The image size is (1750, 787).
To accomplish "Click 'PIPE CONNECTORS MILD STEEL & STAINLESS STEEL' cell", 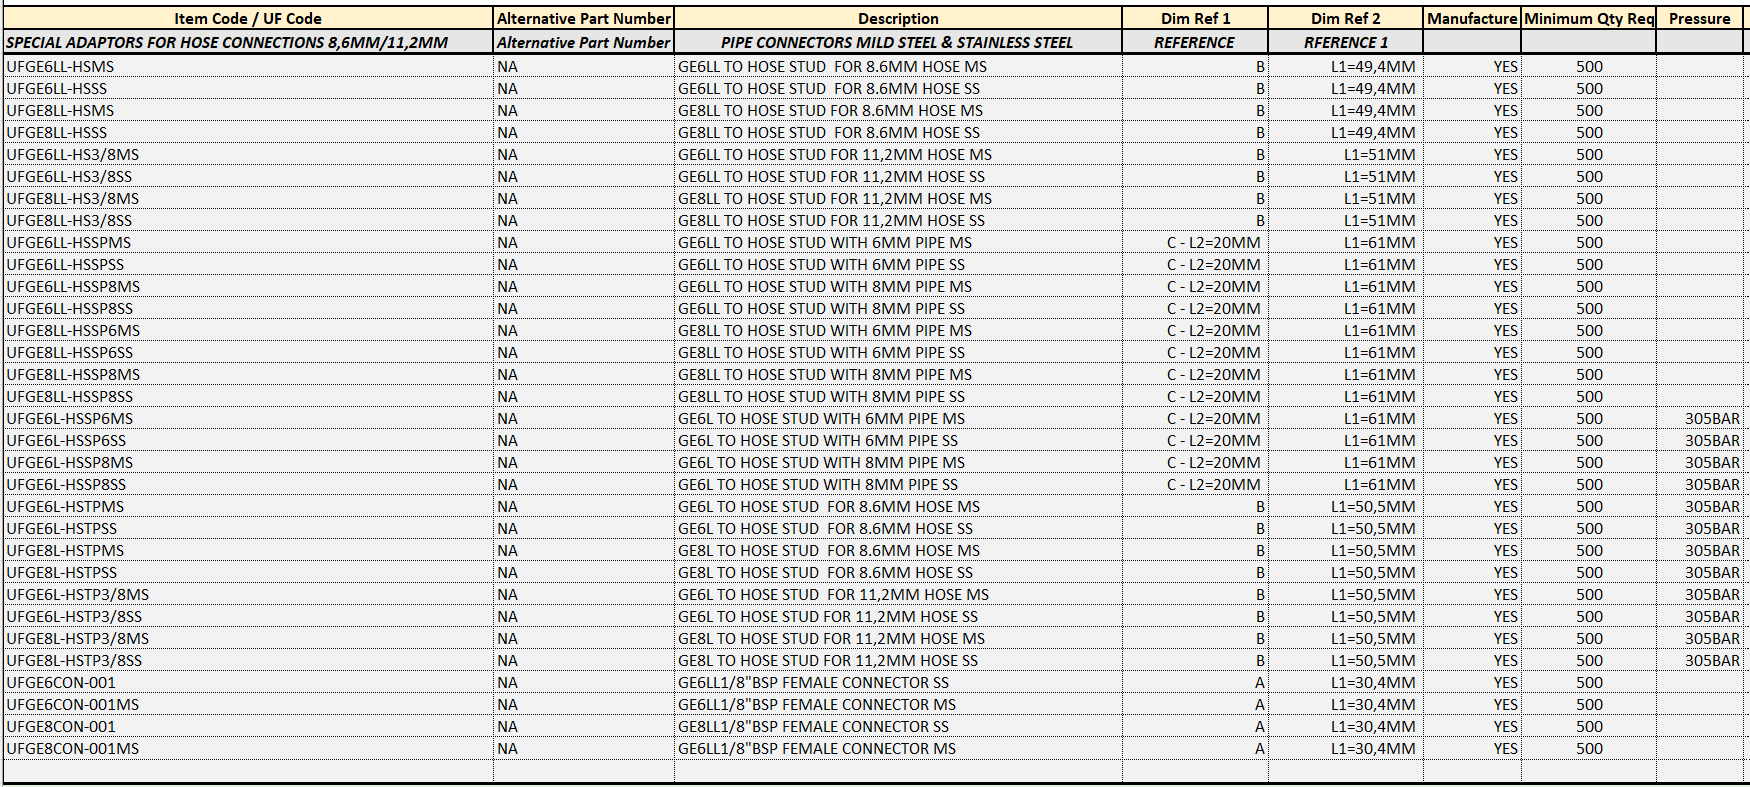I will click(x=897, y=42).
